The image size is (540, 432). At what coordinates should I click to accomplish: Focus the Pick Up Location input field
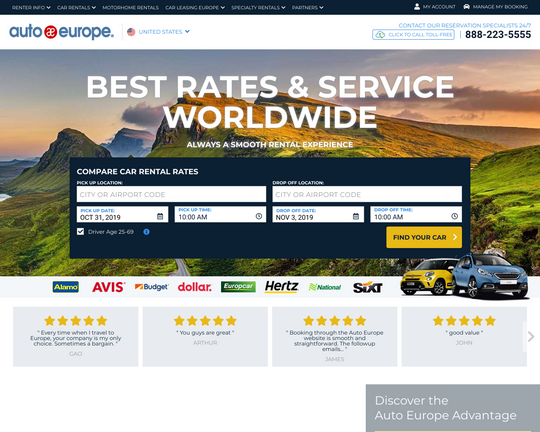pyautogui.click(x=172, y=194)
